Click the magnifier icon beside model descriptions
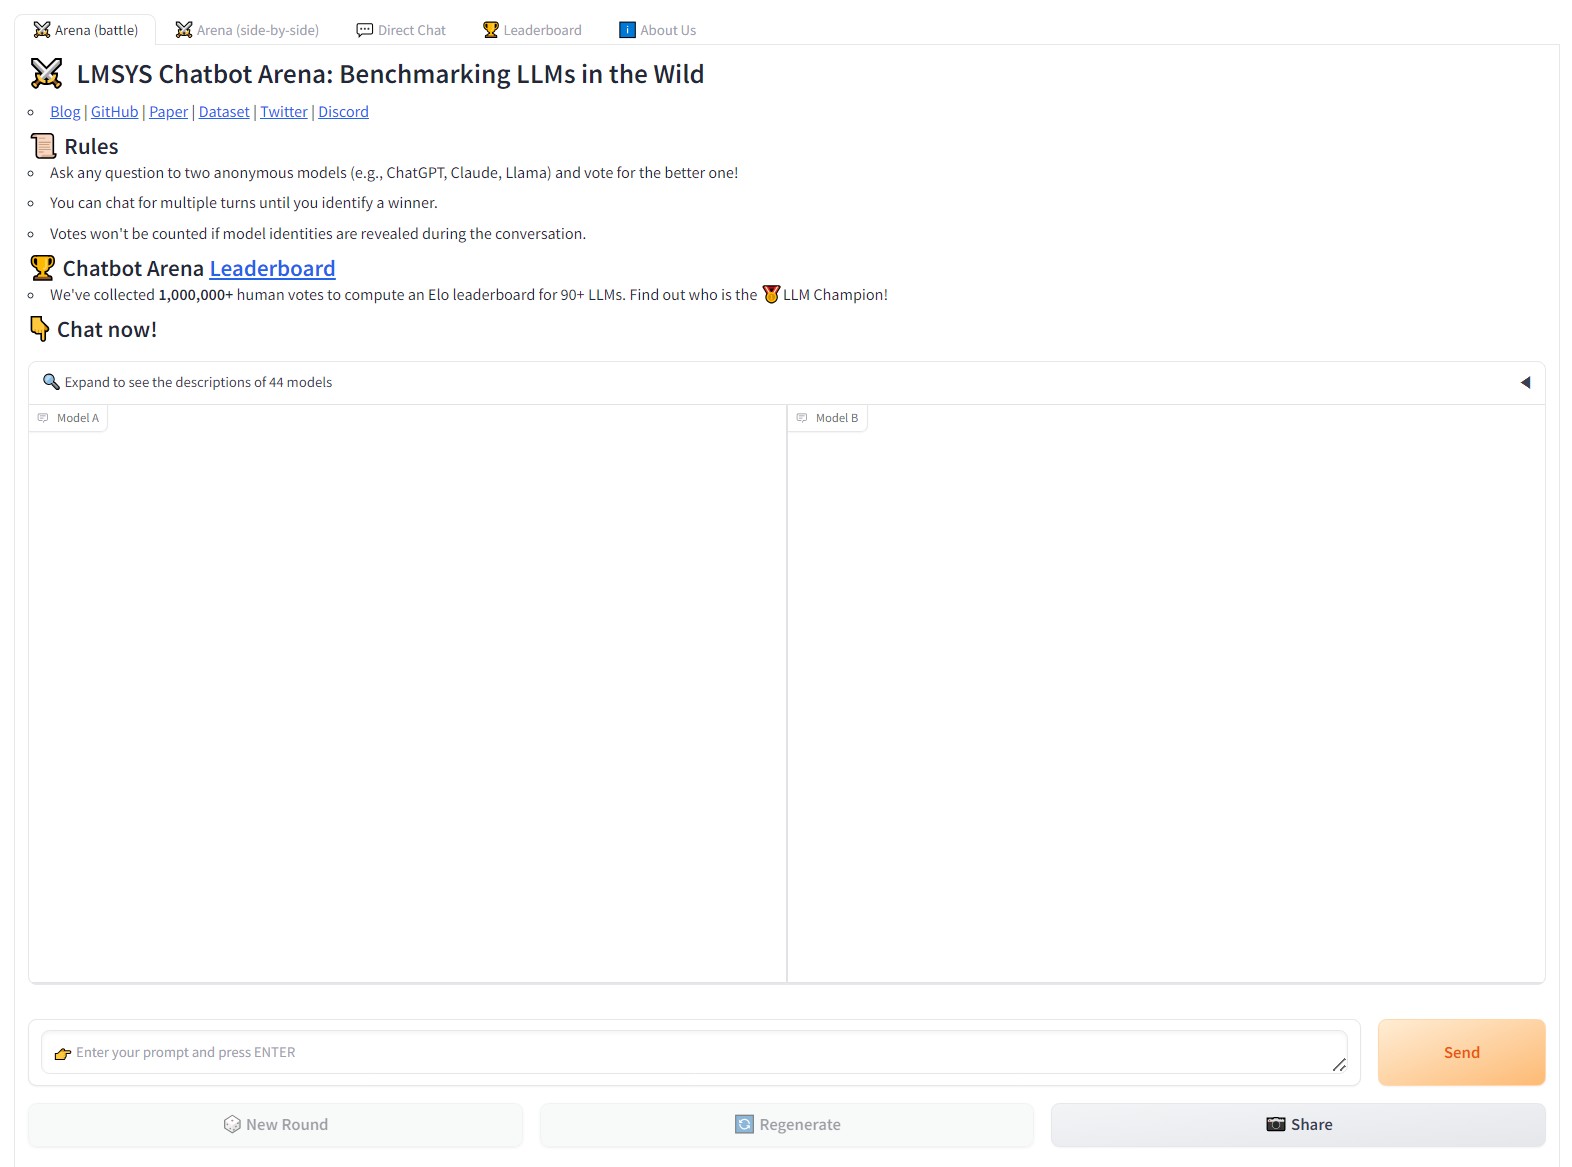The height and width of the screenshot is (1167, 1572). 51,382
